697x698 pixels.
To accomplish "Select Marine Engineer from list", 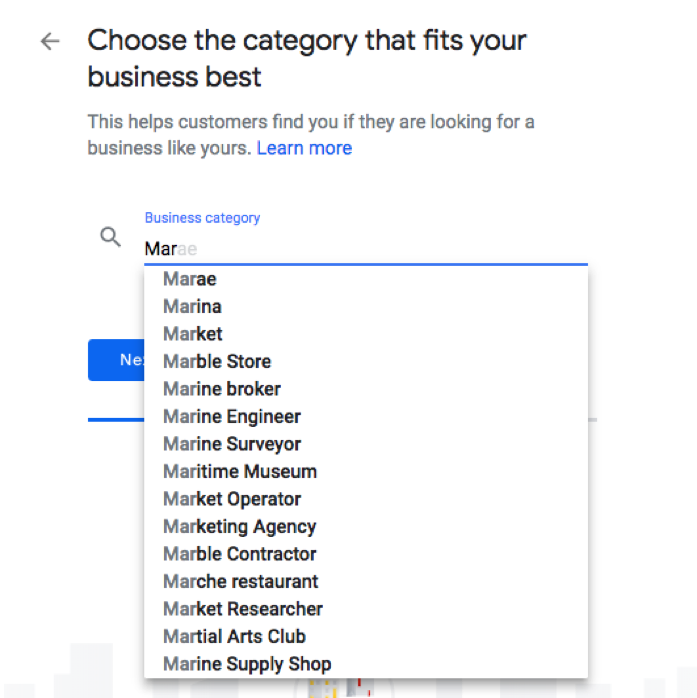I will coord(232,416).
